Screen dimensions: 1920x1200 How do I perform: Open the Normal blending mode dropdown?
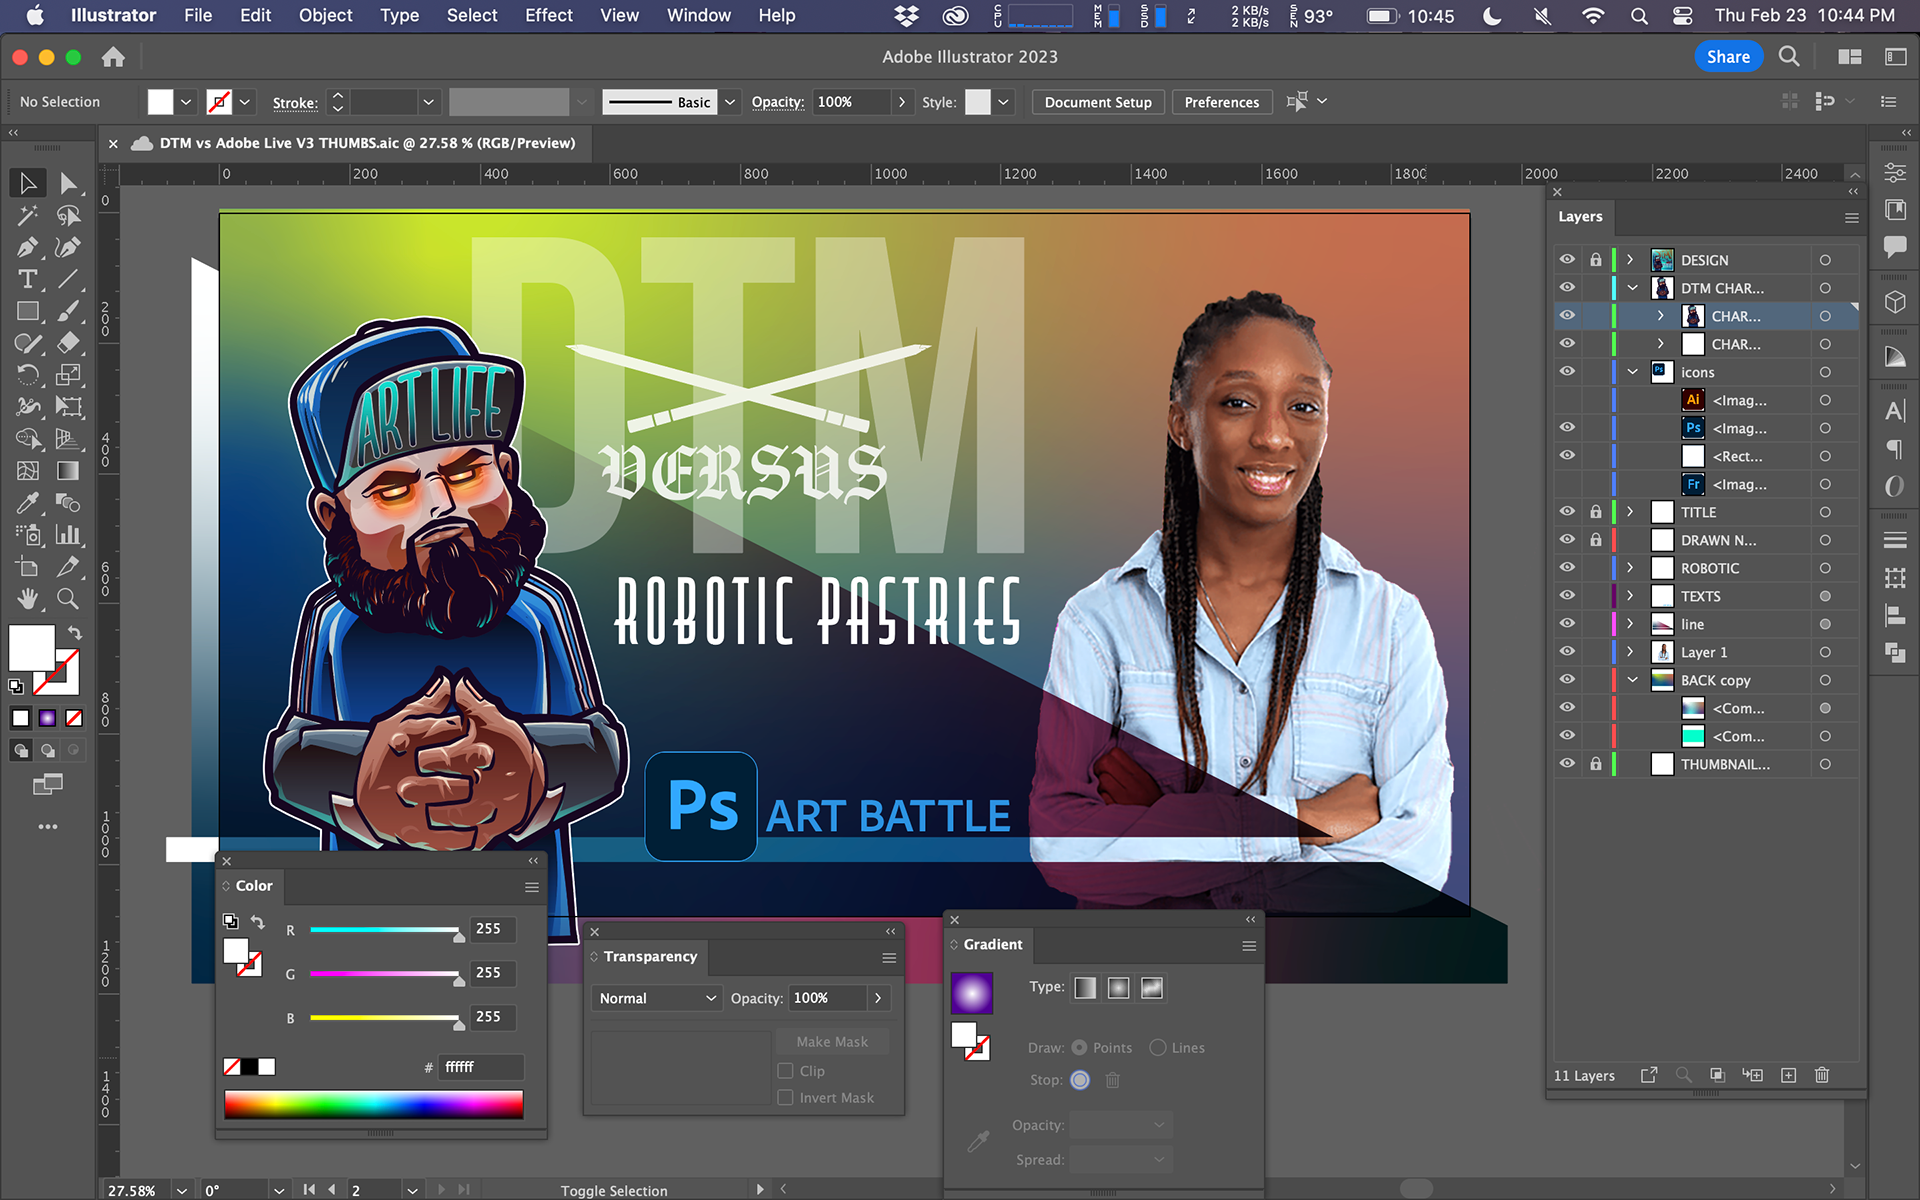pos(656,998)
